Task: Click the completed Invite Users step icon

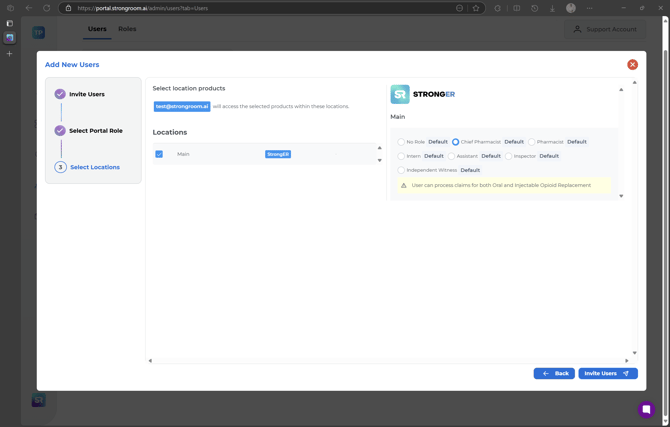Action: (x=60, y=94)
